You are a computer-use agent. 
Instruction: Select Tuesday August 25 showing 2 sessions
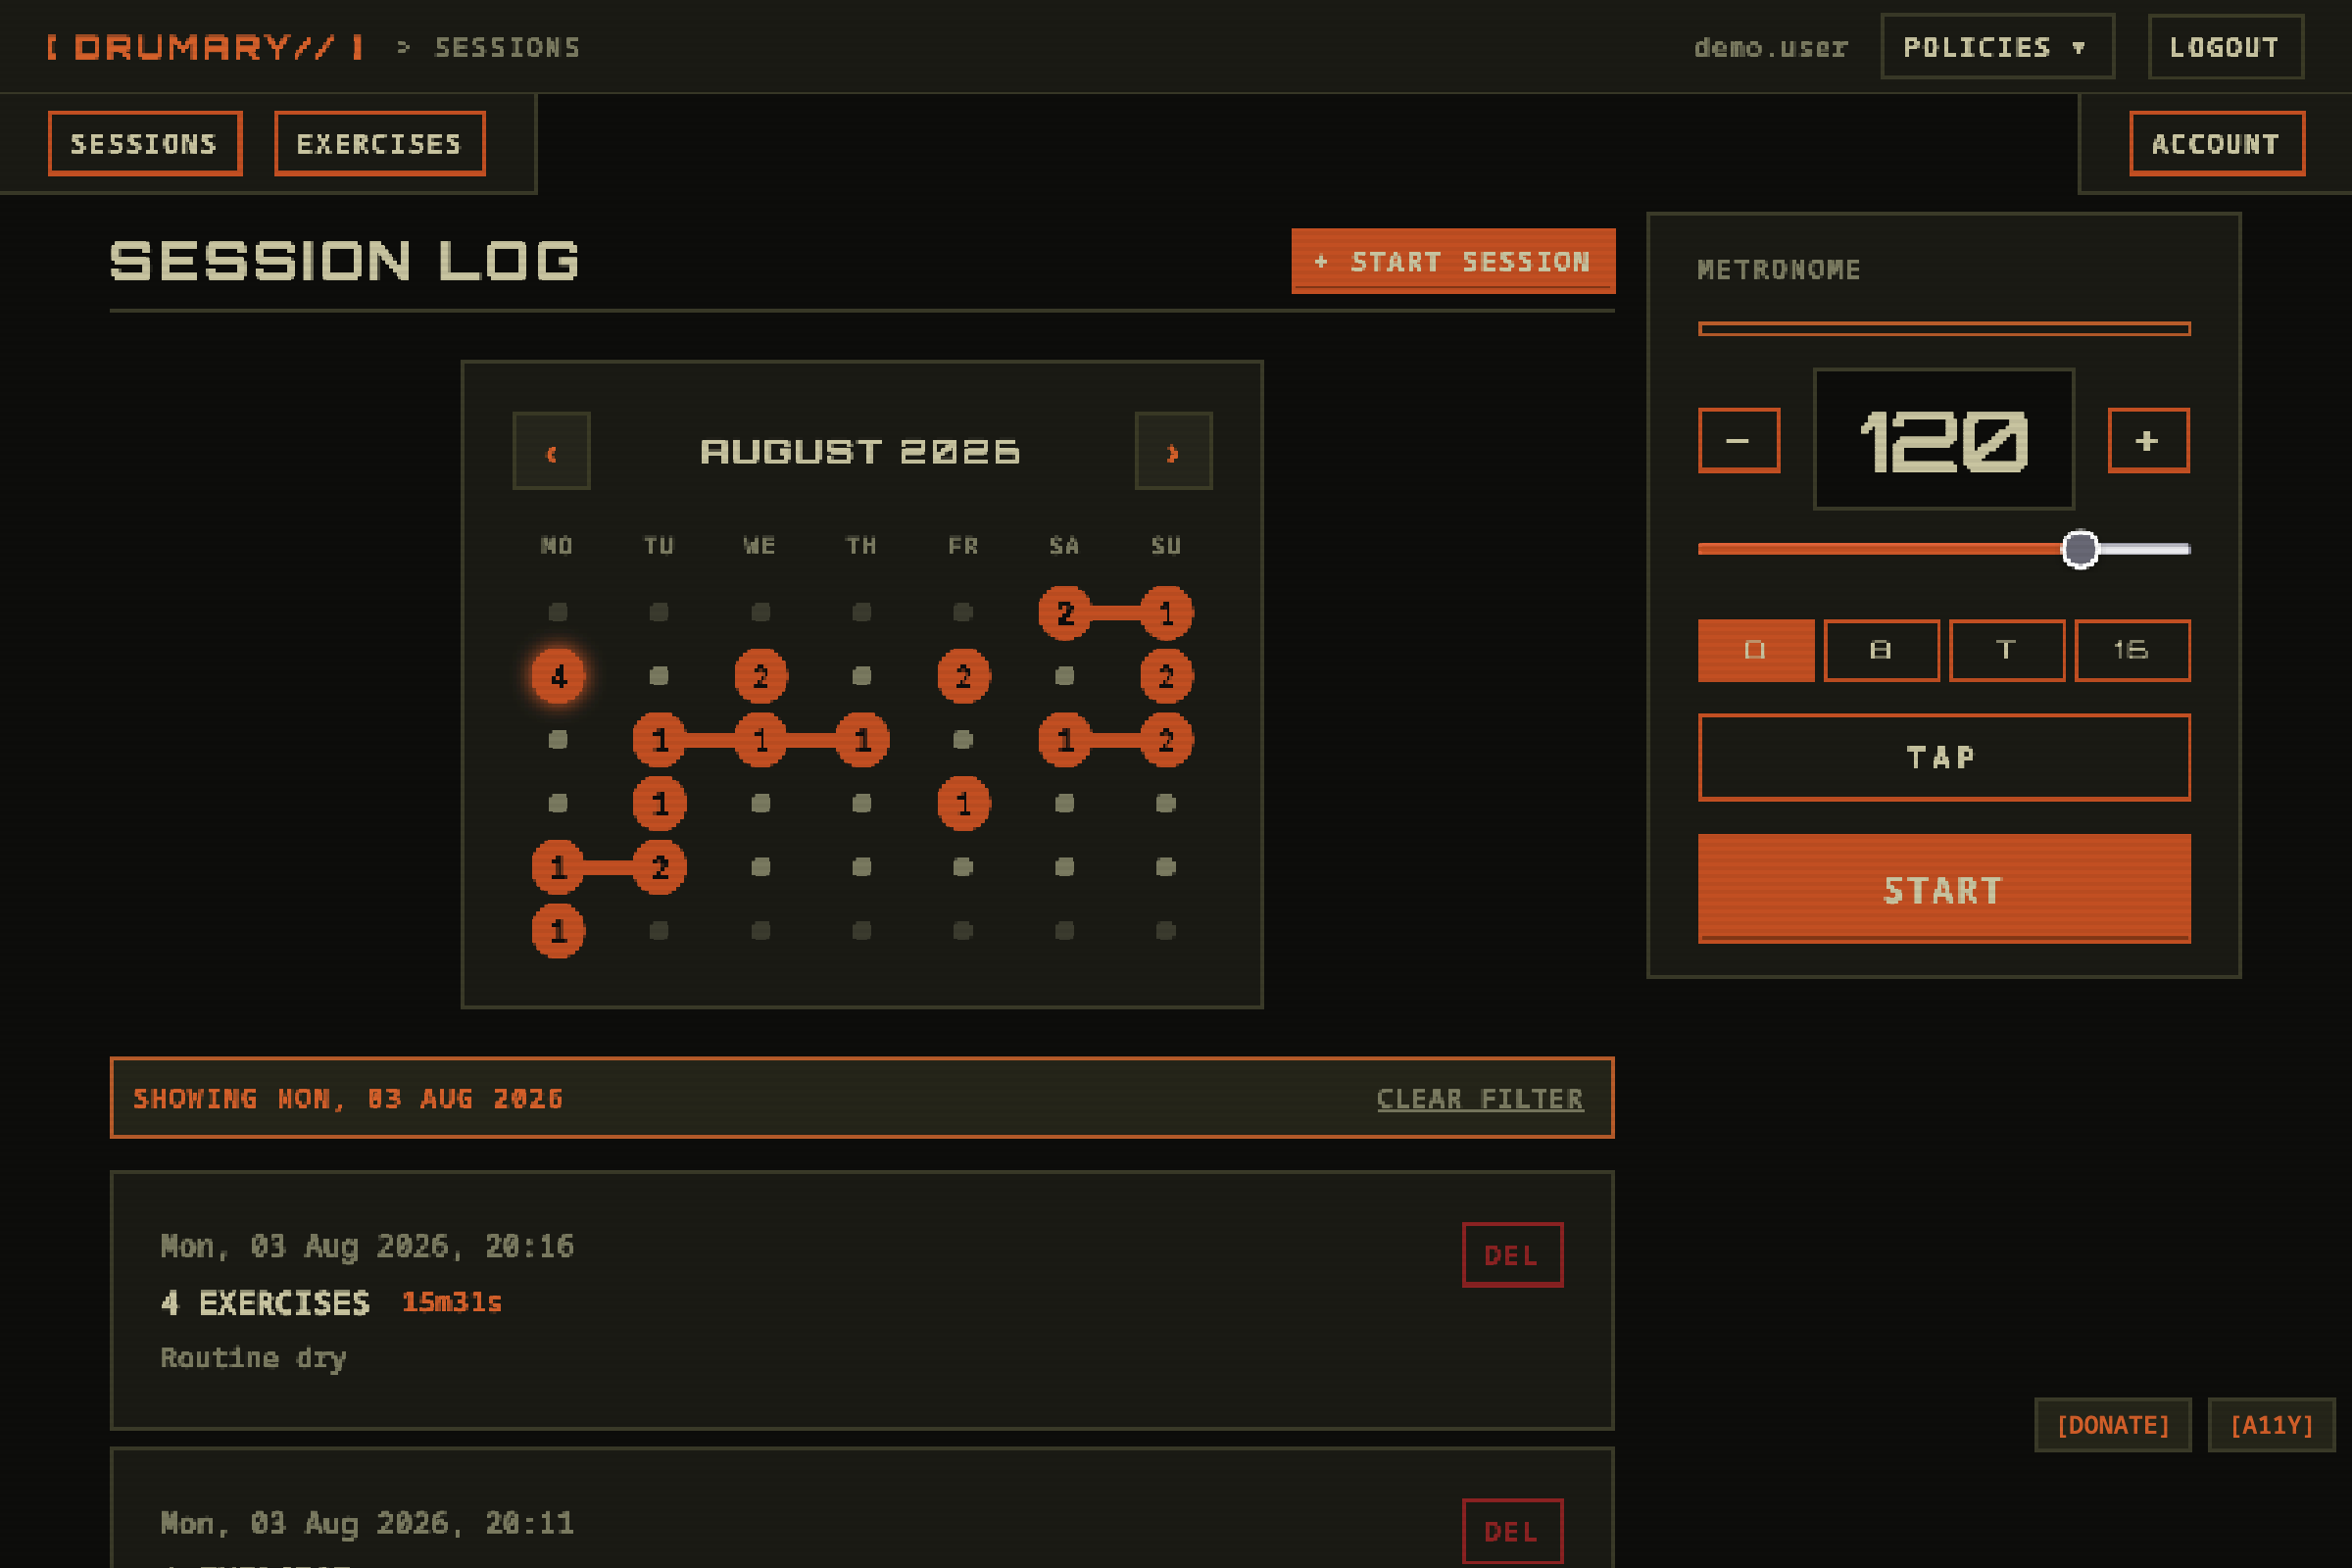[x=659, y=867]
